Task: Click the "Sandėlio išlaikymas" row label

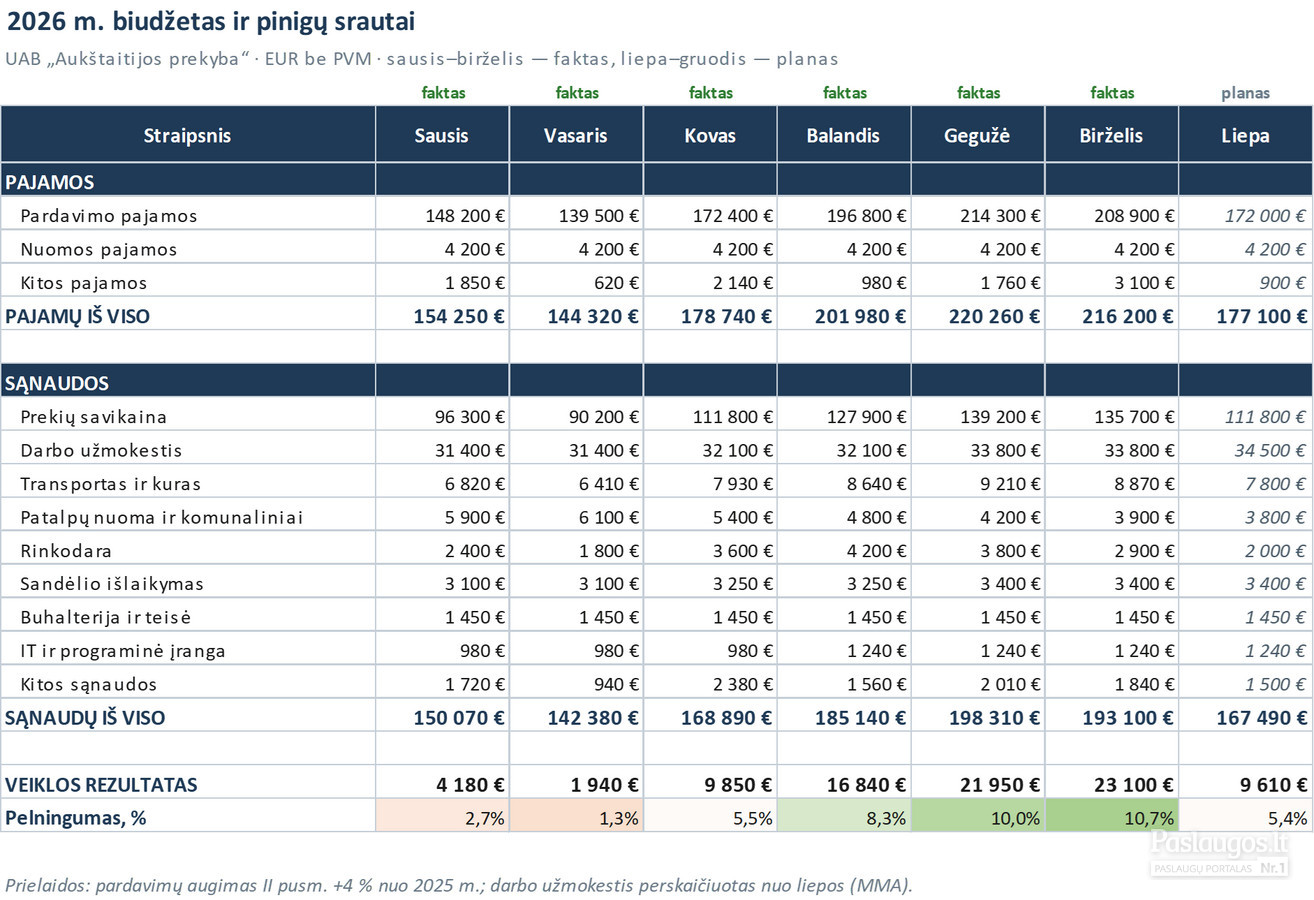Action: coord(112,584)
